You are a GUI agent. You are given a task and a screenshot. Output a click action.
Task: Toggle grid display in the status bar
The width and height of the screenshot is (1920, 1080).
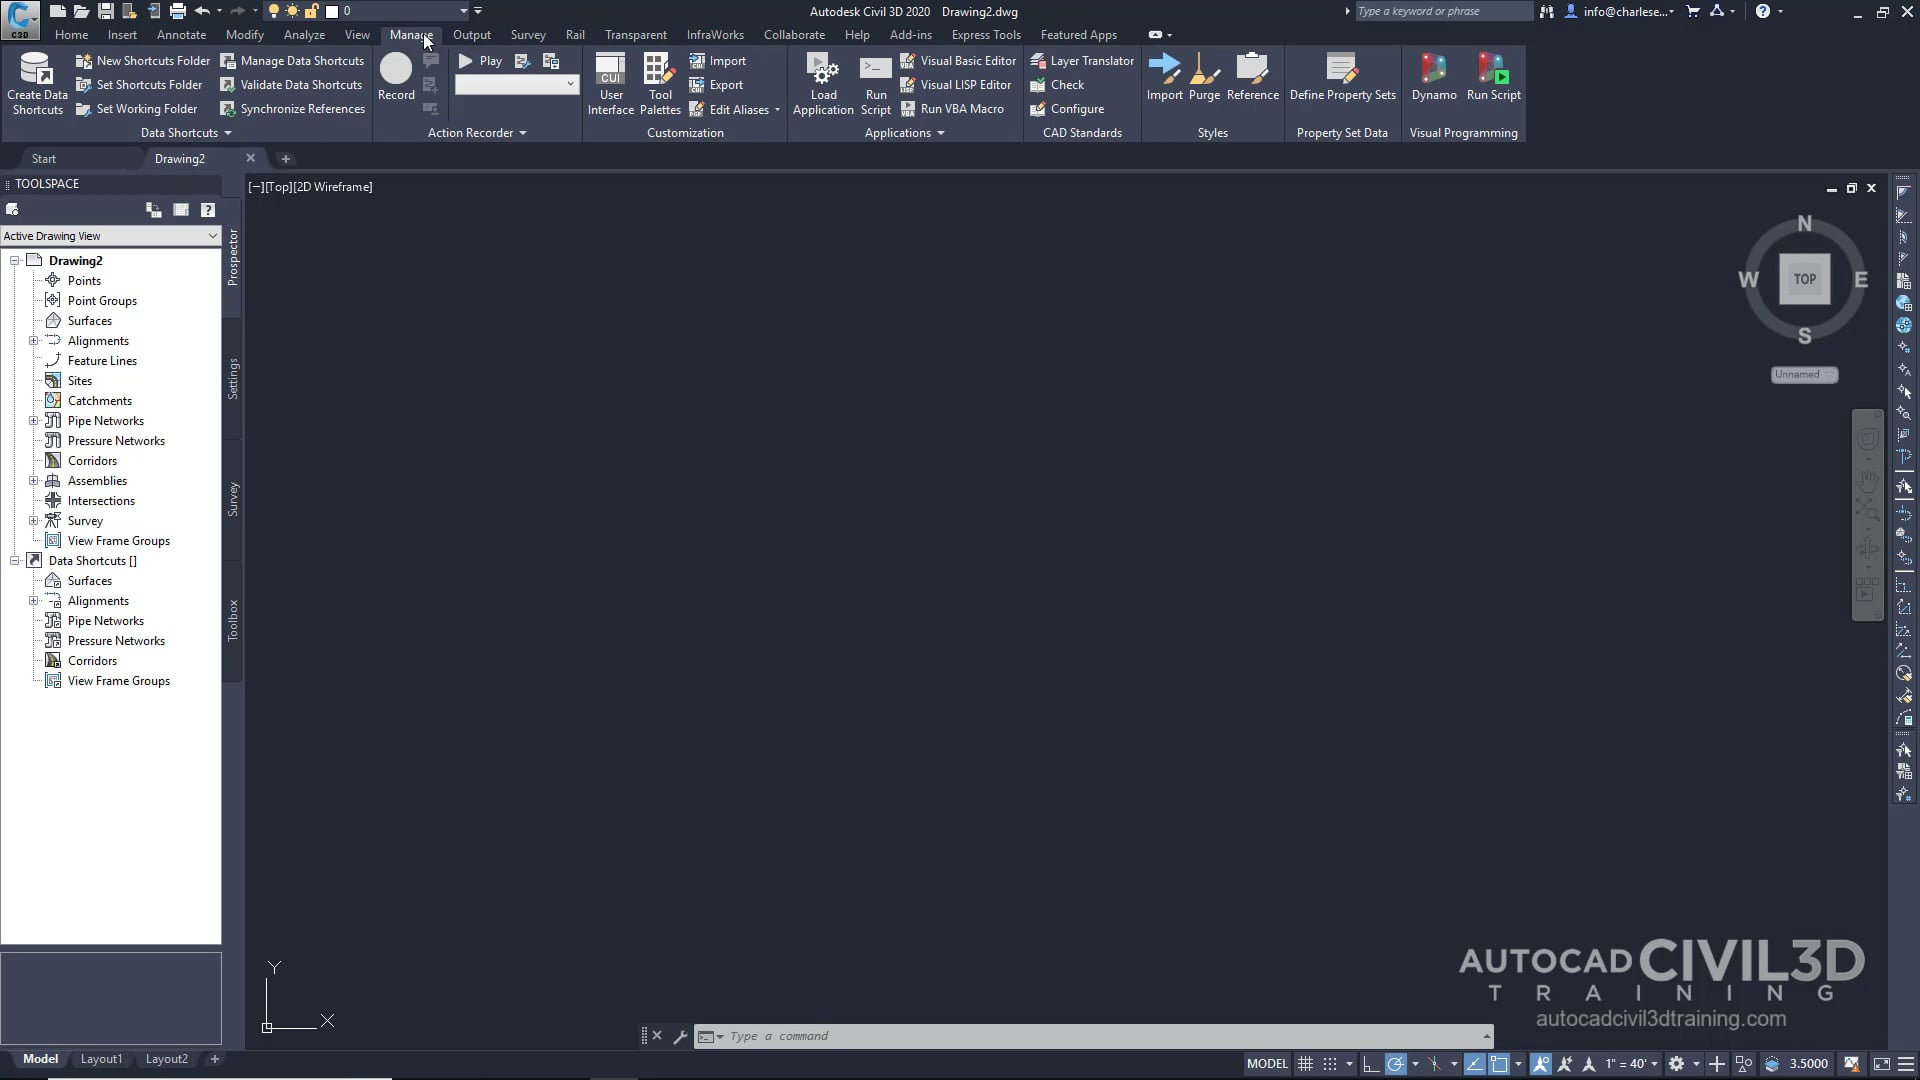pos(1305,1063)
